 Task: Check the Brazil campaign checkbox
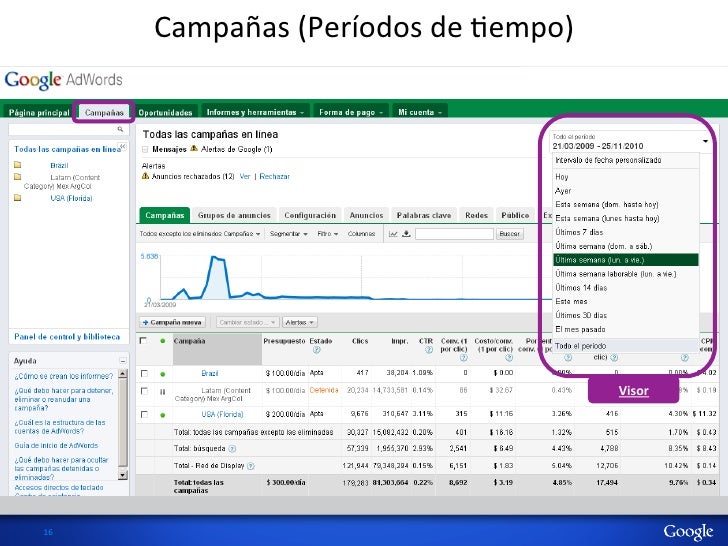click(144, 373)
